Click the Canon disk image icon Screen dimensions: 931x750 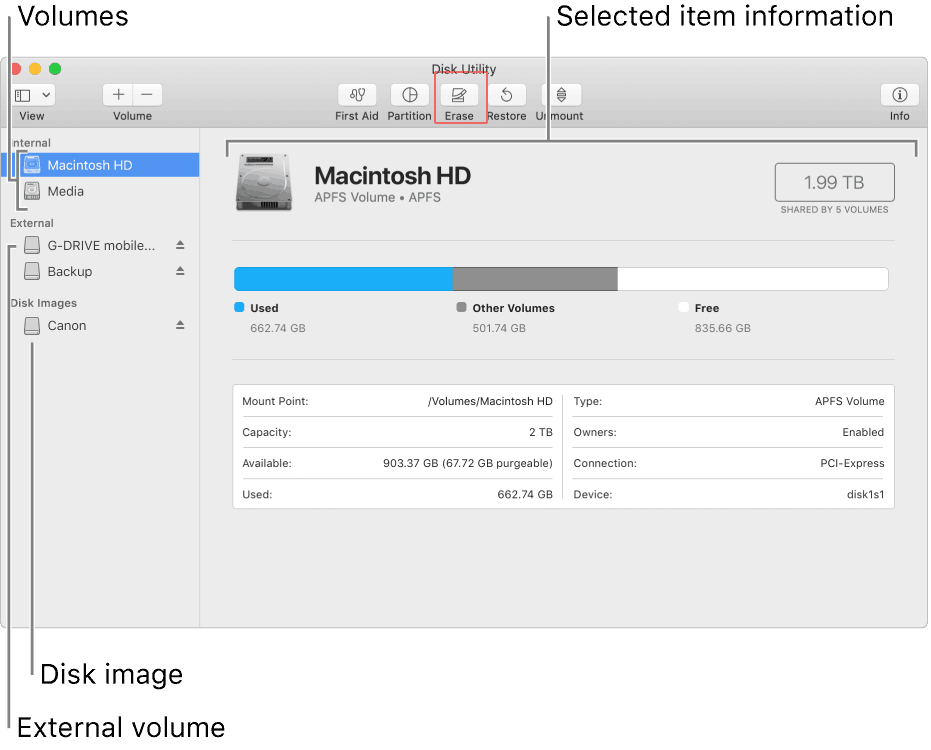(x=32, y=325)
